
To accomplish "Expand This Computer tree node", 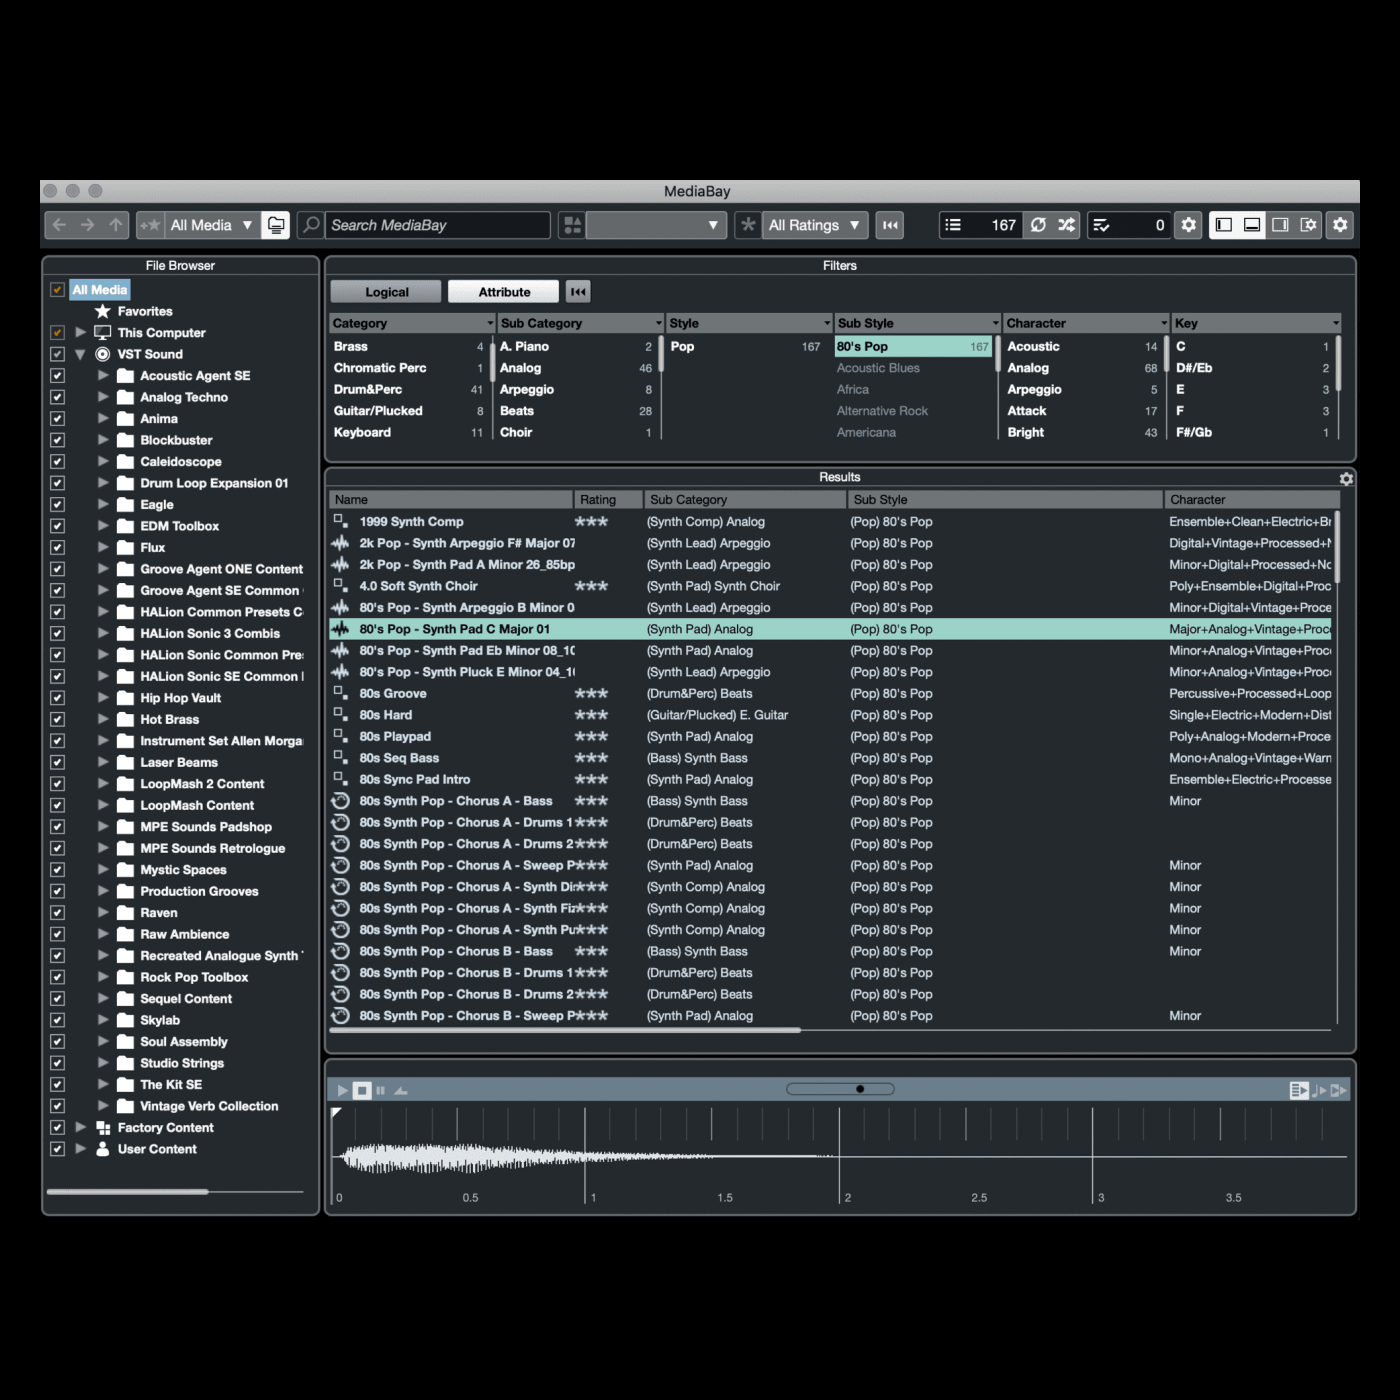I will [80, 333].
